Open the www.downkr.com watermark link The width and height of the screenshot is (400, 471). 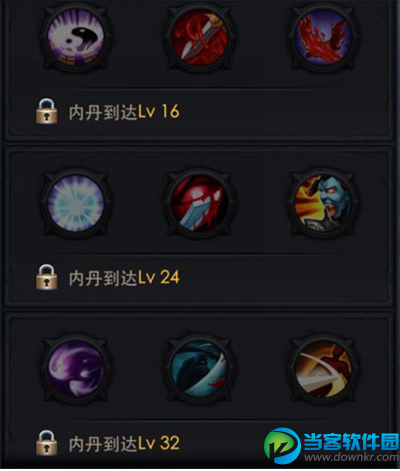351,457
